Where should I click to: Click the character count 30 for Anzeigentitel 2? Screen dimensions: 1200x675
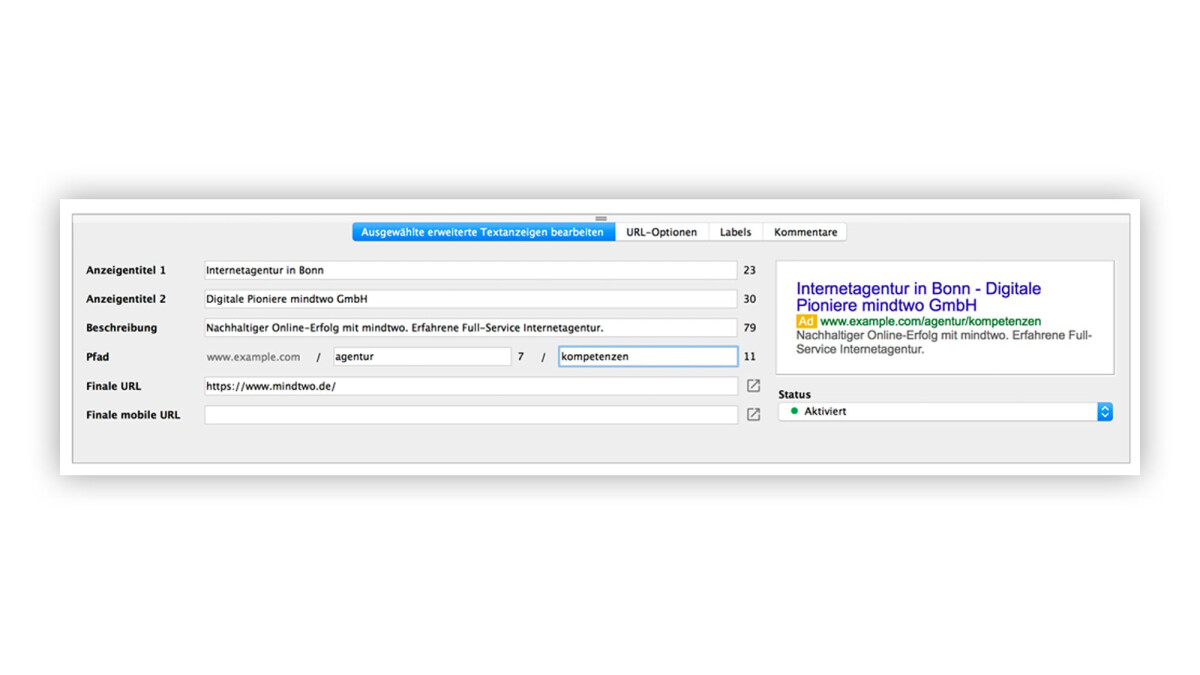click(749, 299)
